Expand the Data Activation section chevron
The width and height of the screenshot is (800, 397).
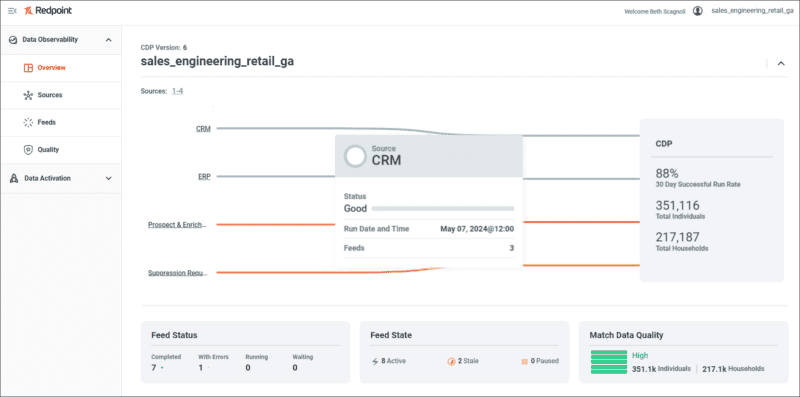coord(108,179)
